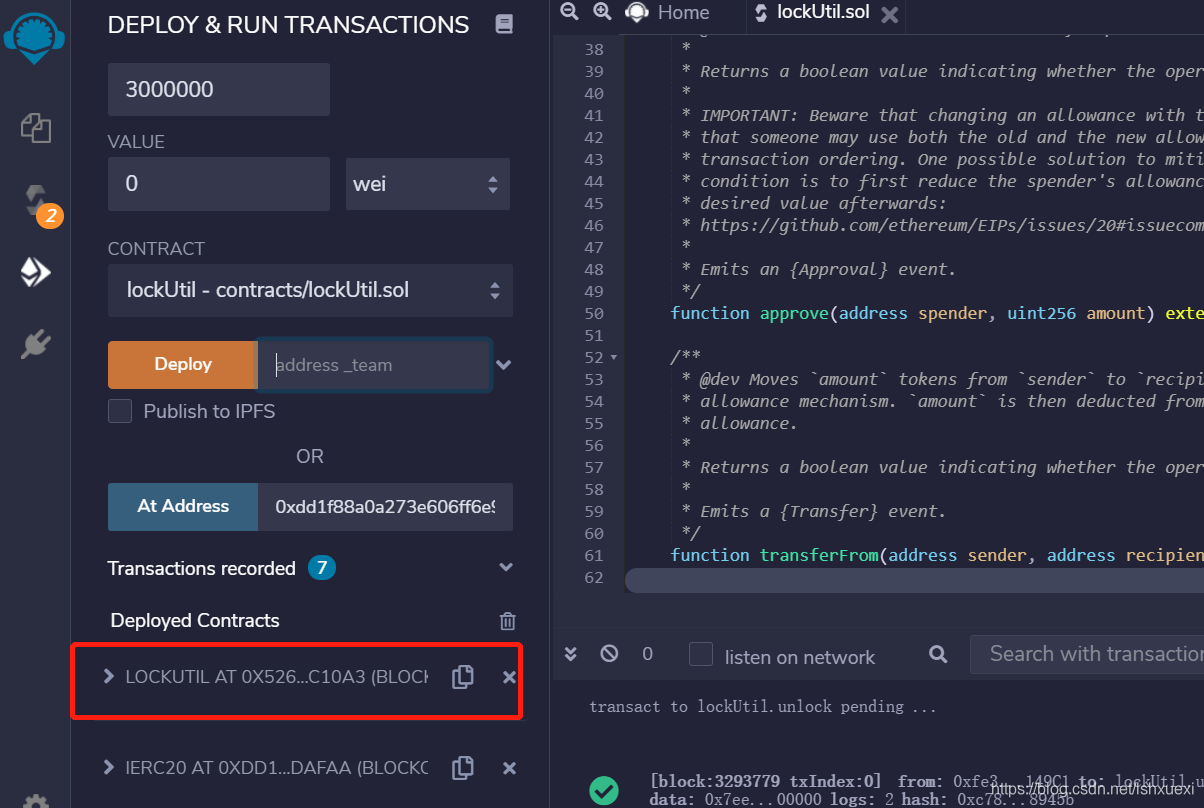Open Plugin manager plug icon

pos(36,345)
